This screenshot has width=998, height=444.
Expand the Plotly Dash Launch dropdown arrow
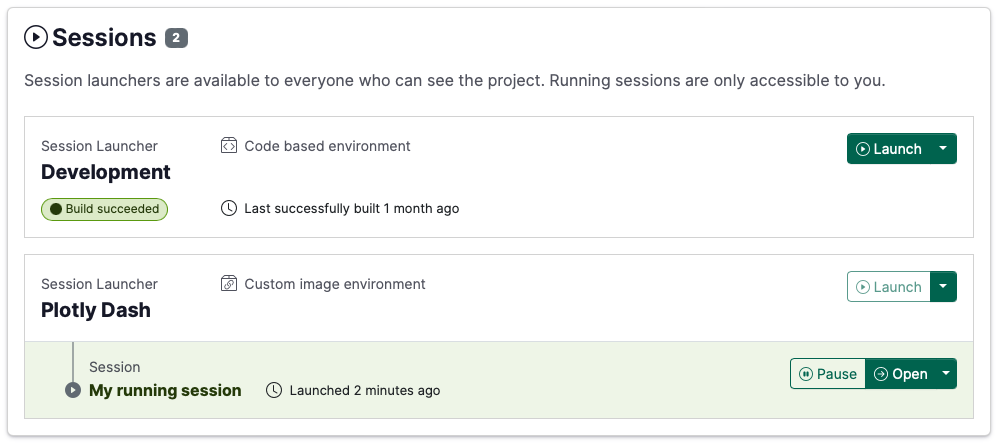(943, 287)
